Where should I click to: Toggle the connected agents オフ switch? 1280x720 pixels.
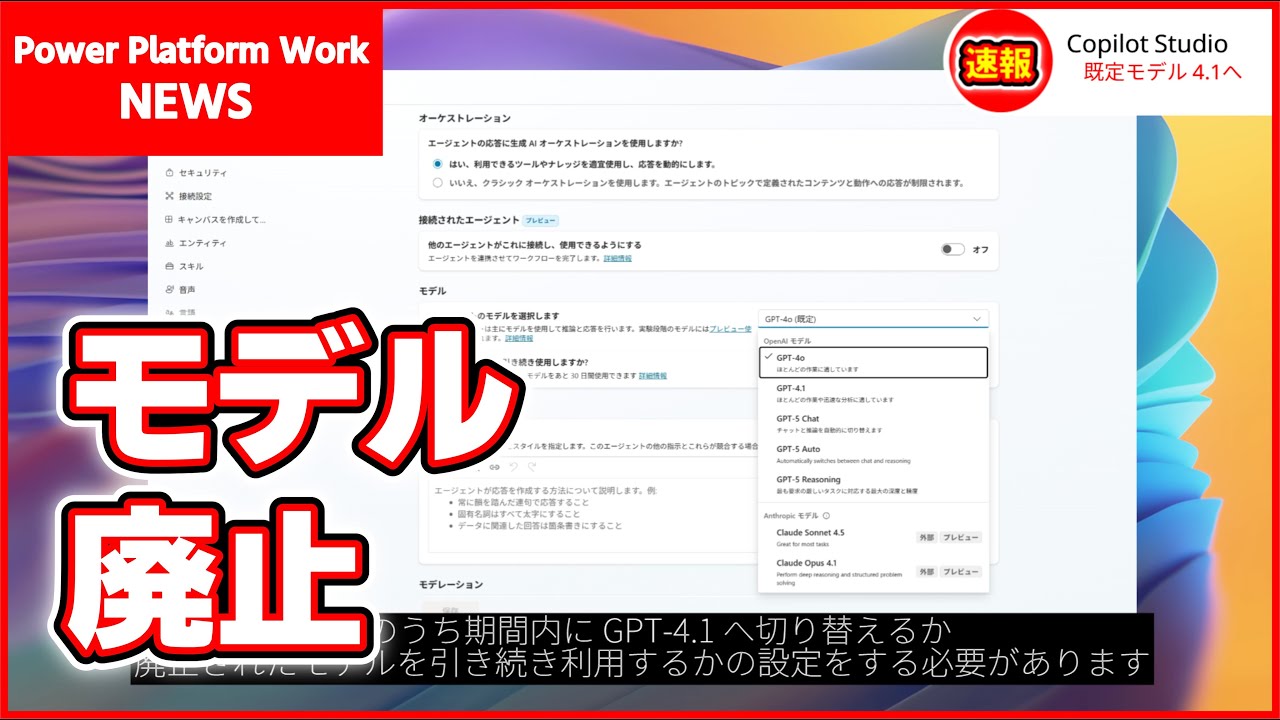[952, 249]
